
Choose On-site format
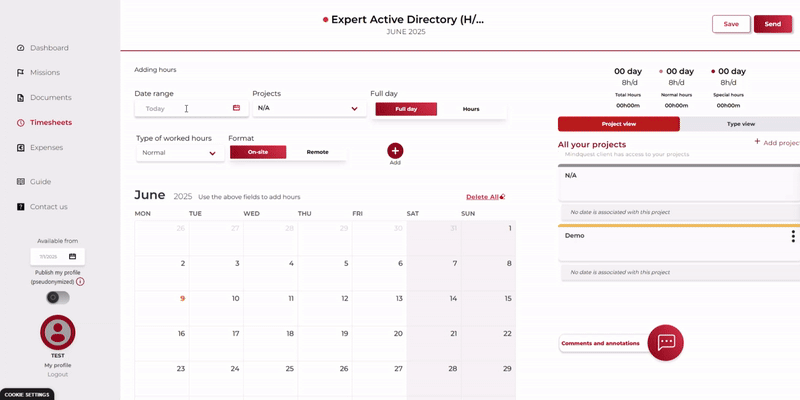pyautogui.click(x=258, y=152)
